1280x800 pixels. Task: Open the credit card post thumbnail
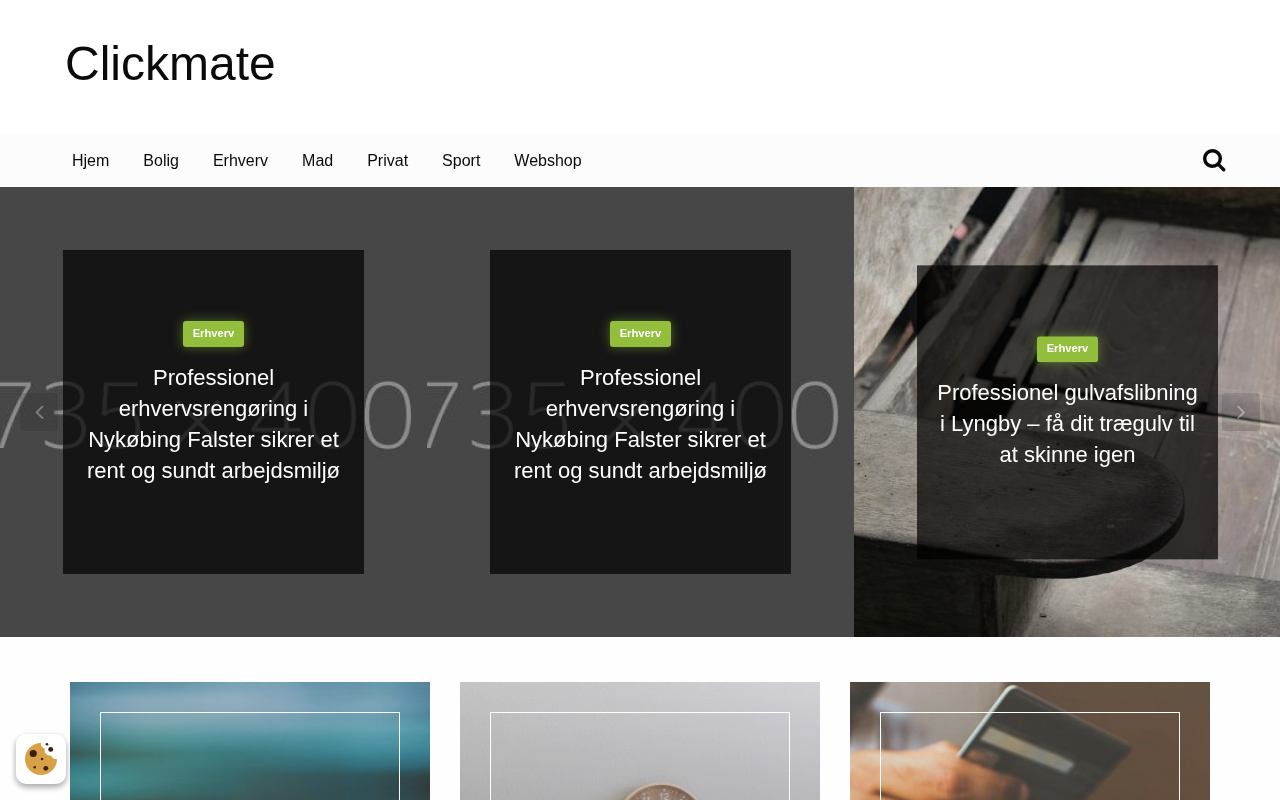point(1030,741)
